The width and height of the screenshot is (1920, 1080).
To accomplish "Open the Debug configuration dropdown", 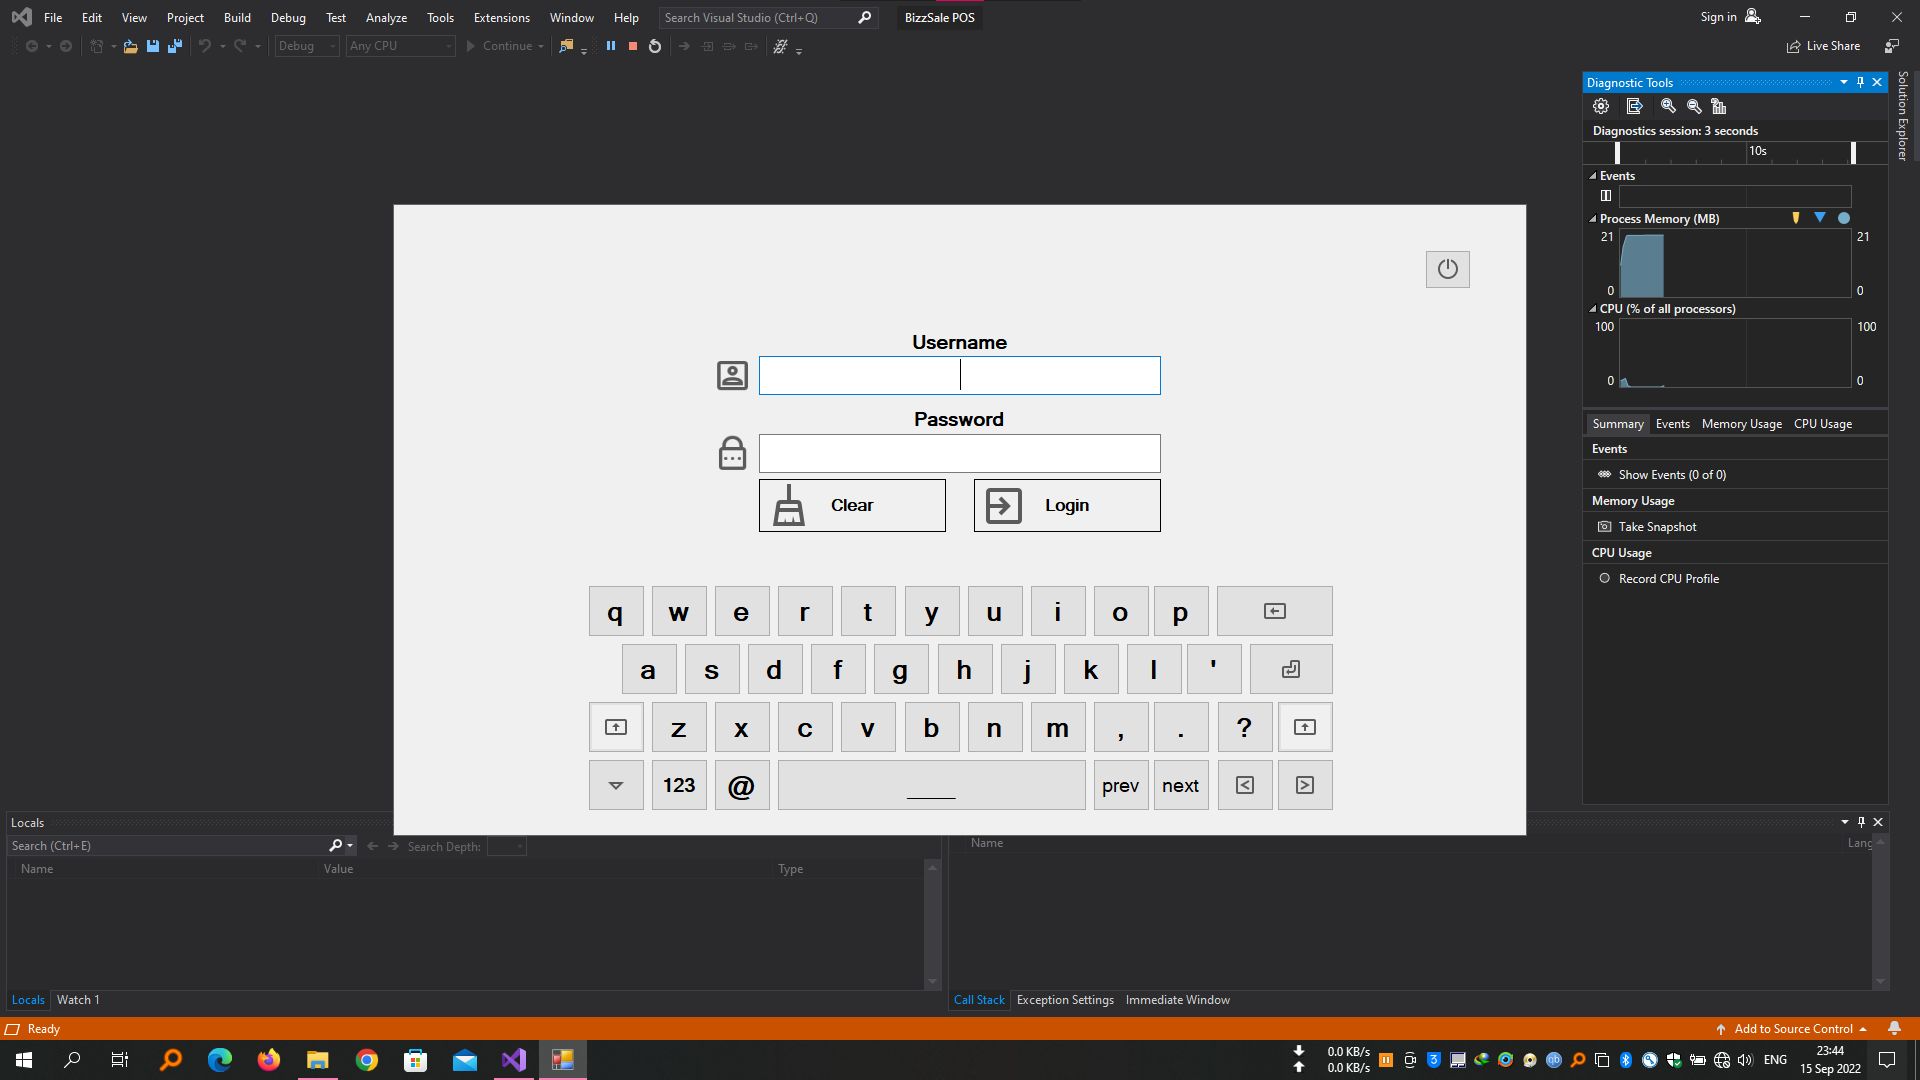I will (x=307, y=46).
